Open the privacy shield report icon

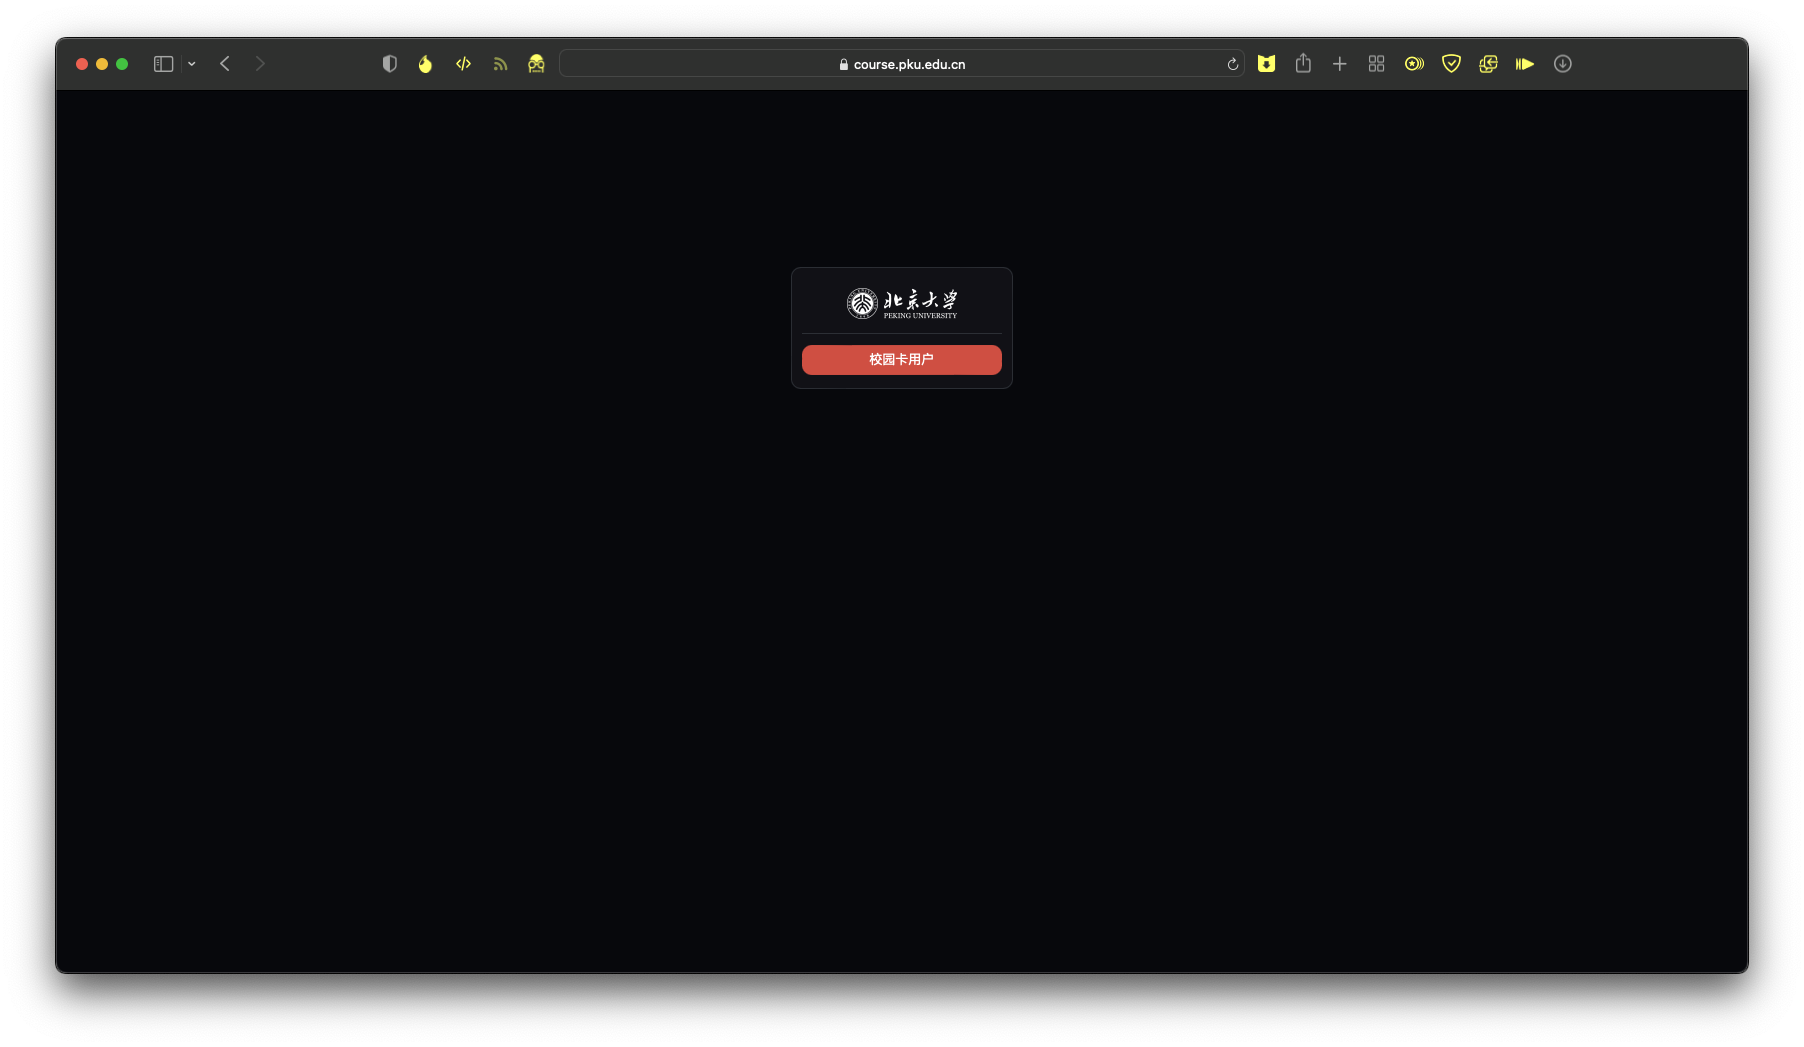coord(390,64)
